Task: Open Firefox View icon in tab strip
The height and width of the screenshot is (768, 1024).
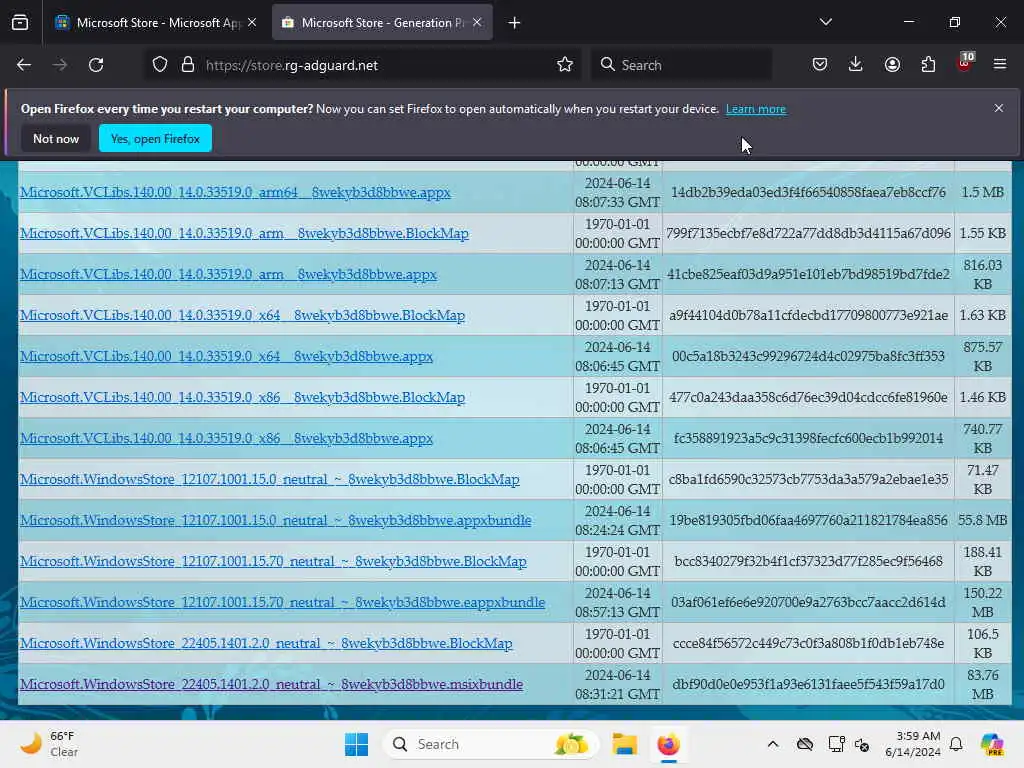Action: coord(20,22)
